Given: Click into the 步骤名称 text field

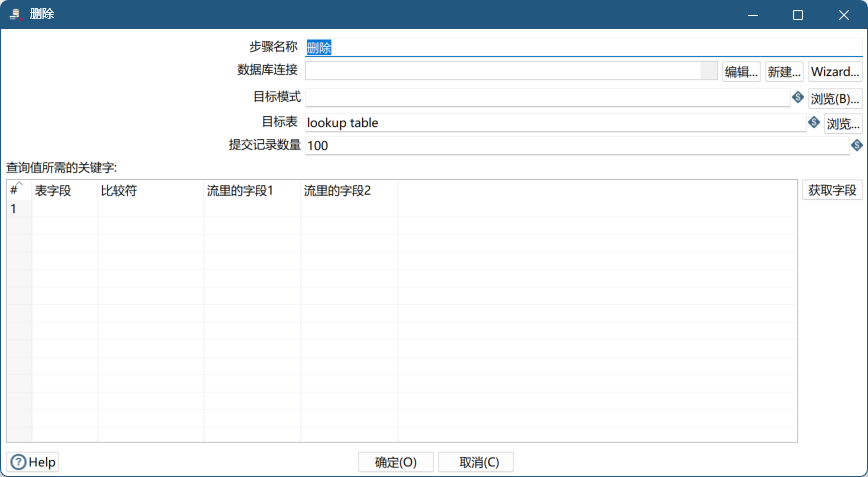Looking at the screenshot, I should (x=583, y=47).
